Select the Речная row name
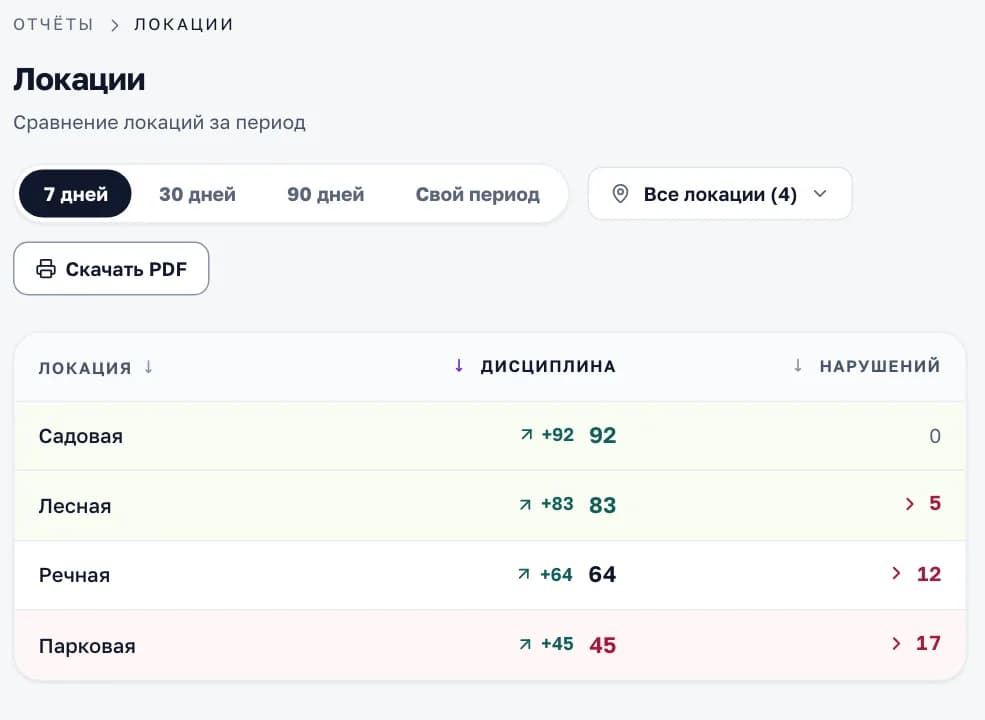Image resolution: width=985 pixels, height=720 pixels. click(74, 575)
